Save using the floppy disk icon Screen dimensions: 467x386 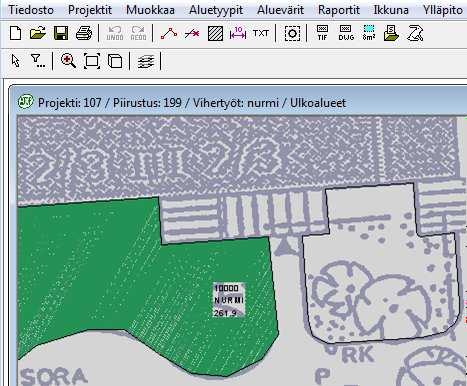click(x=61, y=33)
